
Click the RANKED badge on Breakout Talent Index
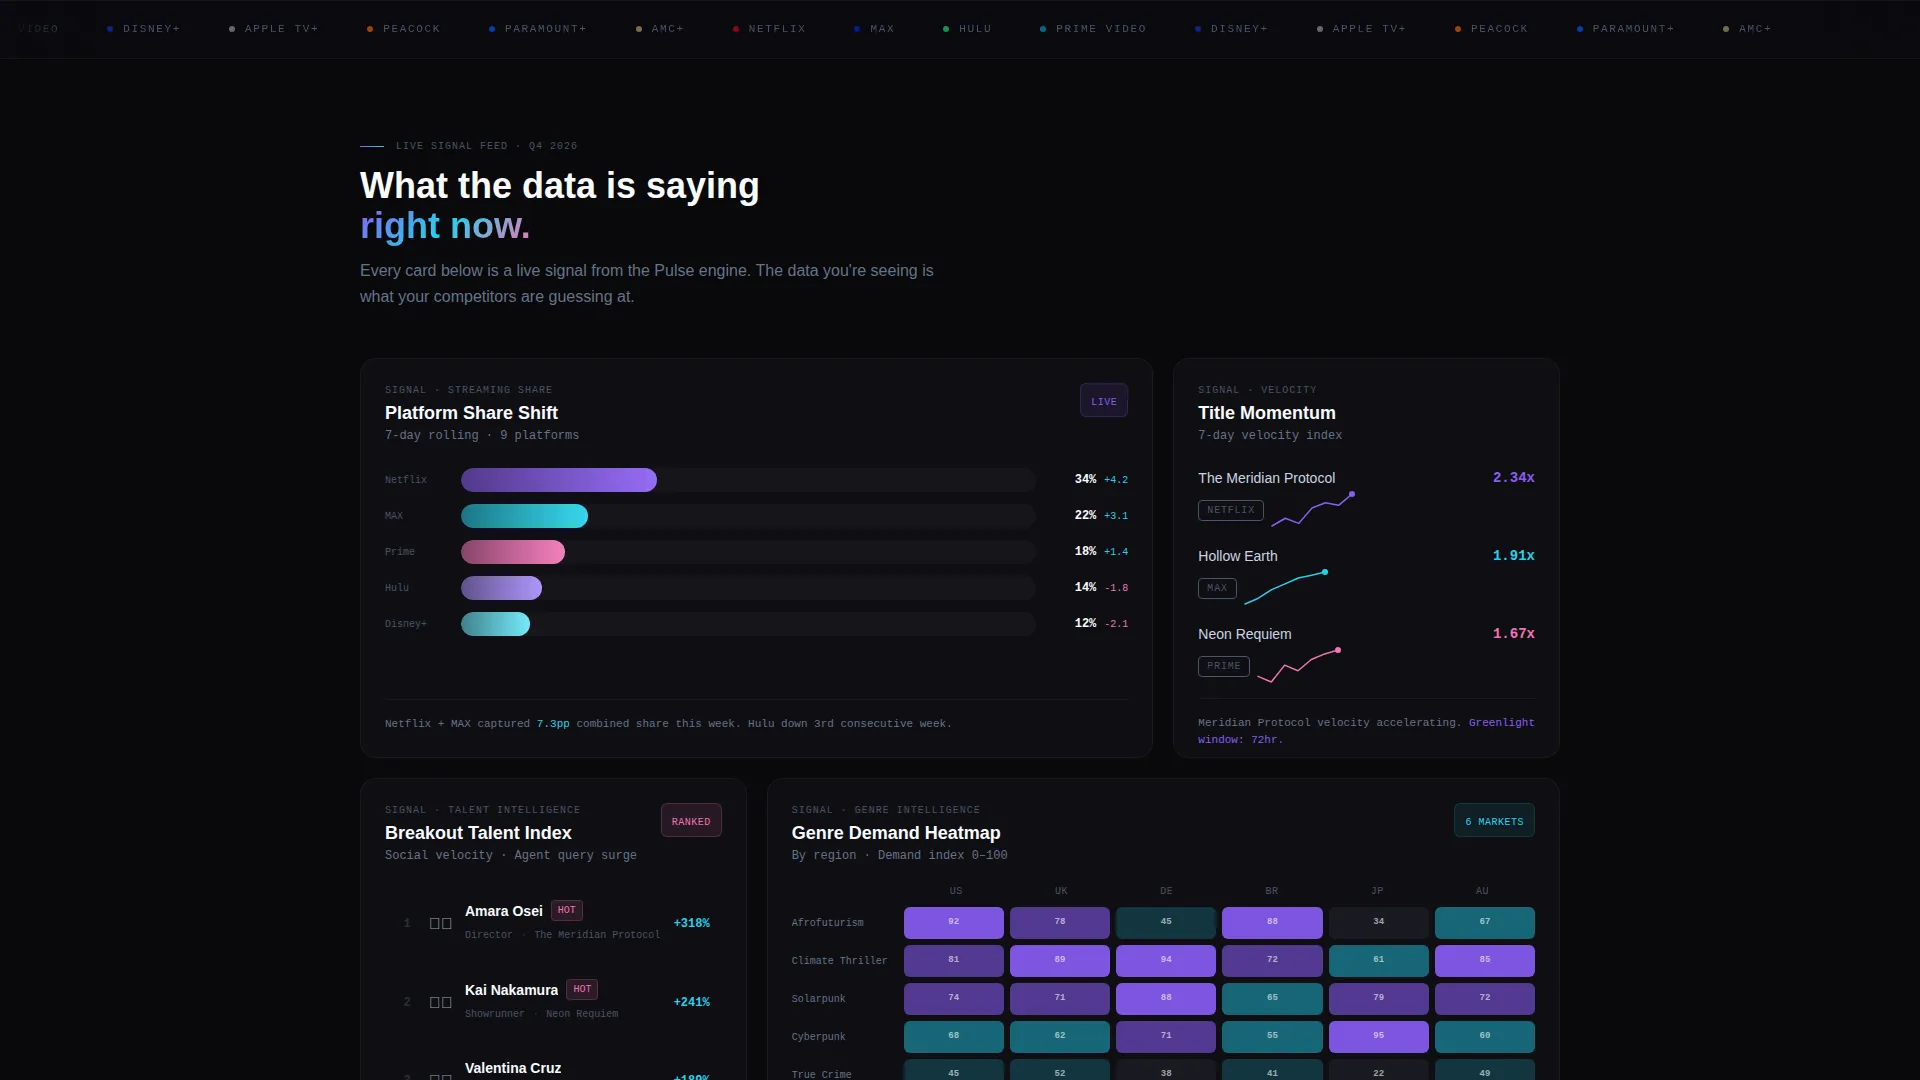click(691, 821)
